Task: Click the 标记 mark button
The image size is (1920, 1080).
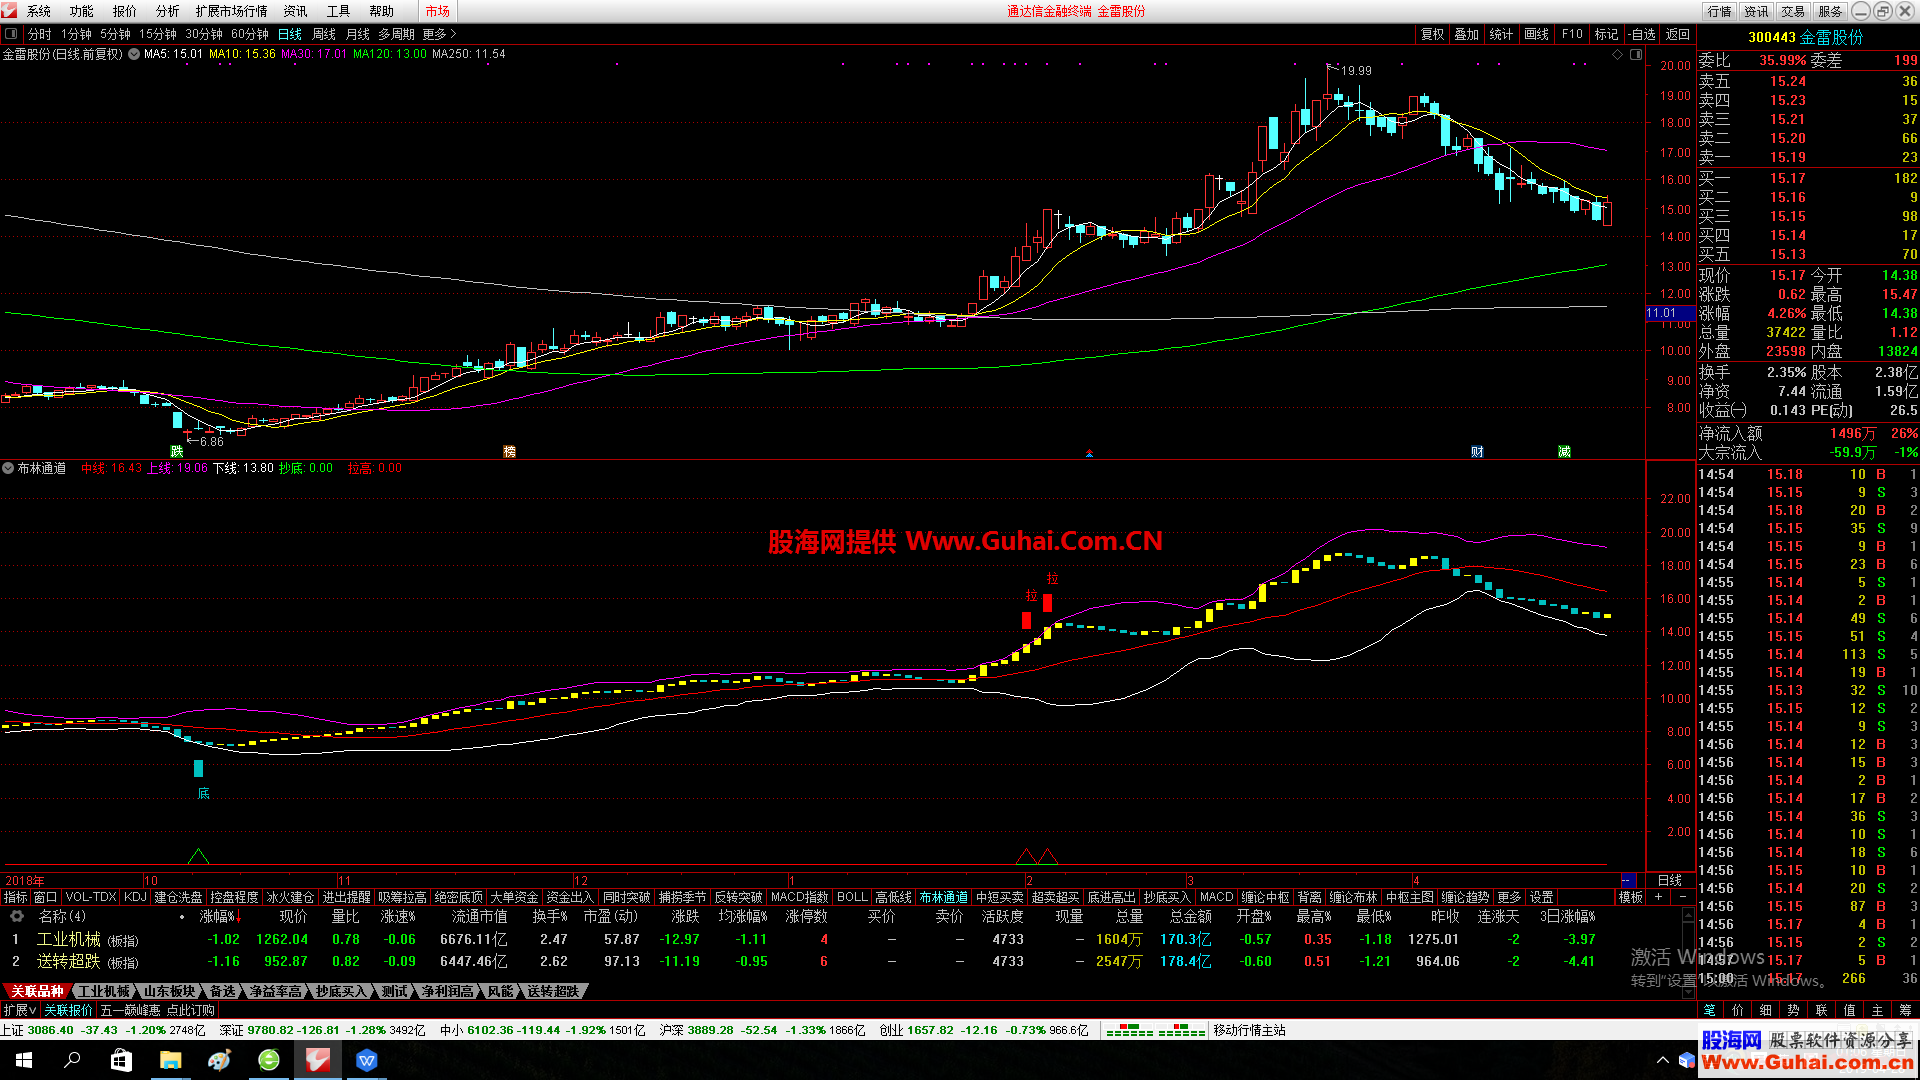Action: (x=1606, y=34)
